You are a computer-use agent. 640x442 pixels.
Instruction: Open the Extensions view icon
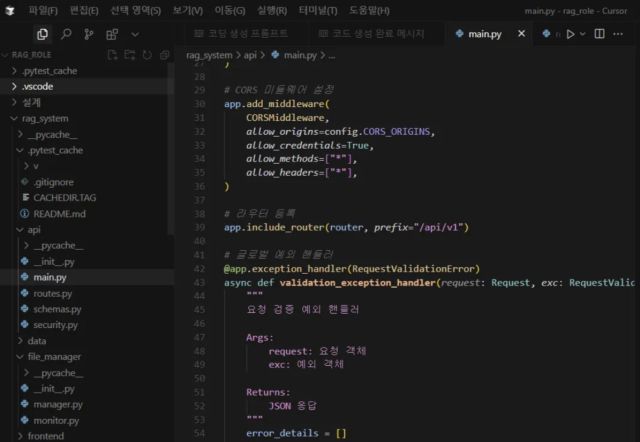pos(111,34)
